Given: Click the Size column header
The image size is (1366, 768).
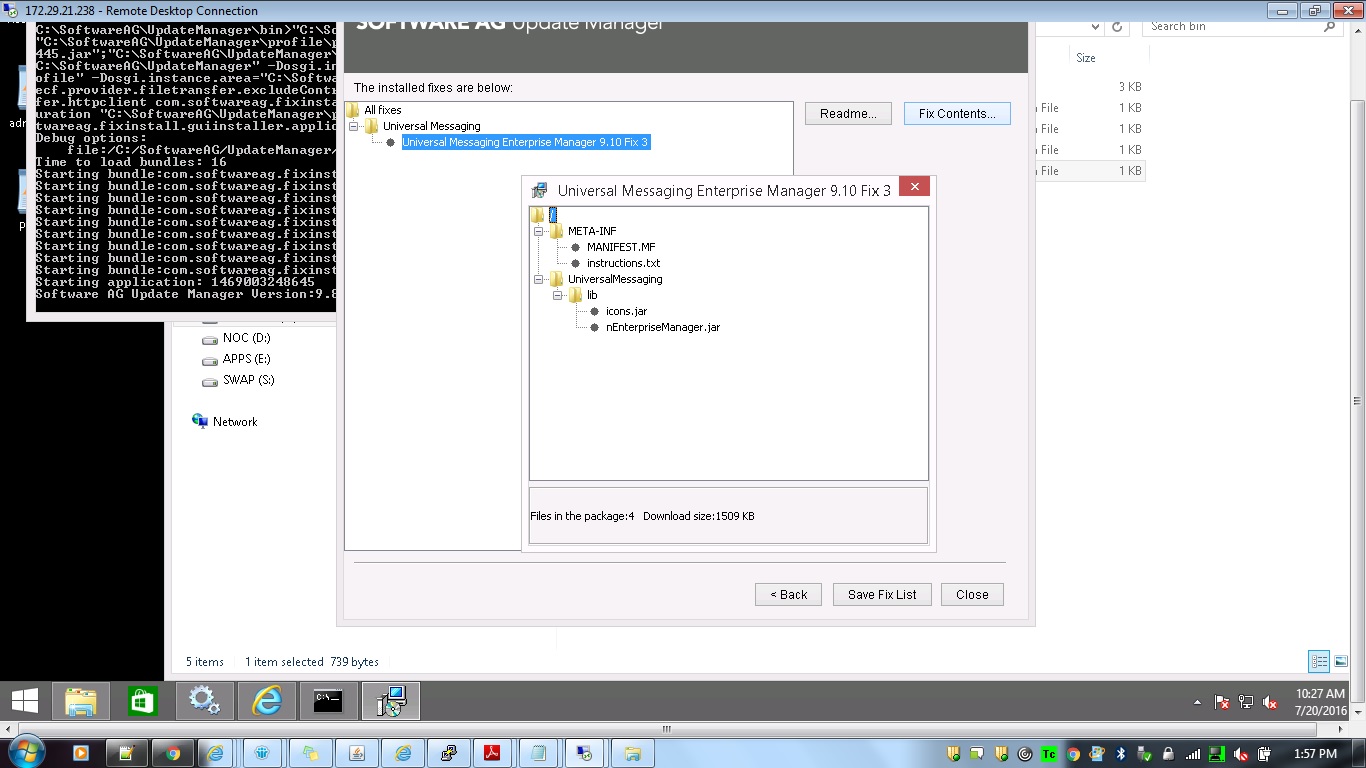Looking at the screenshot, I should click(1086, 58).
